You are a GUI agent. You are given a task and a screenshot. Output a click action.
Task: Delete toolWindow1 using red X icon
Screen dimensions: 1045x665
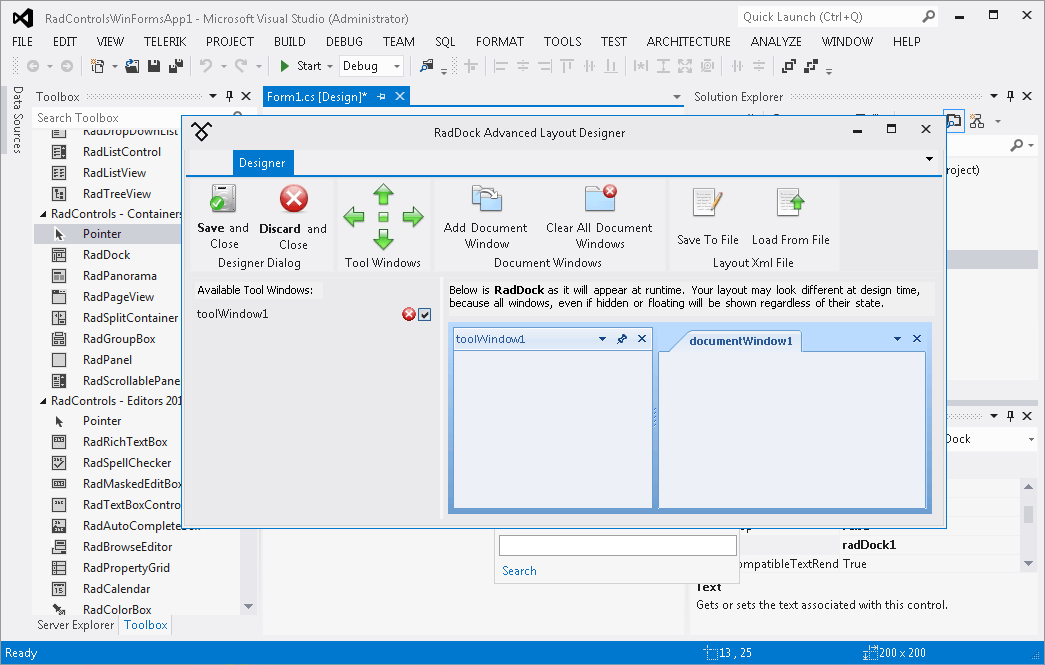point(409,315)
